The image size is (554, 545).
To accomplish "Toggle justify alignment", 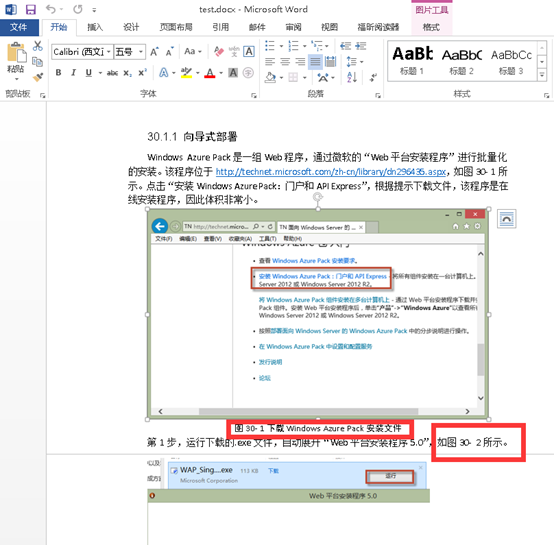I will coord(315,62).
